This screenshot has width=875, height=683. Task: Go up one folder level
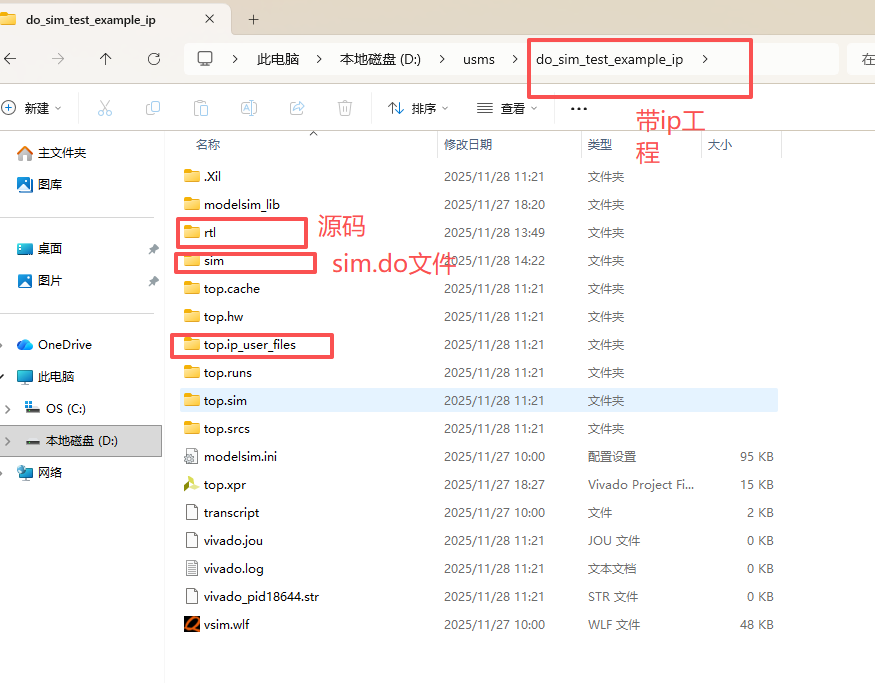(105, 59)
